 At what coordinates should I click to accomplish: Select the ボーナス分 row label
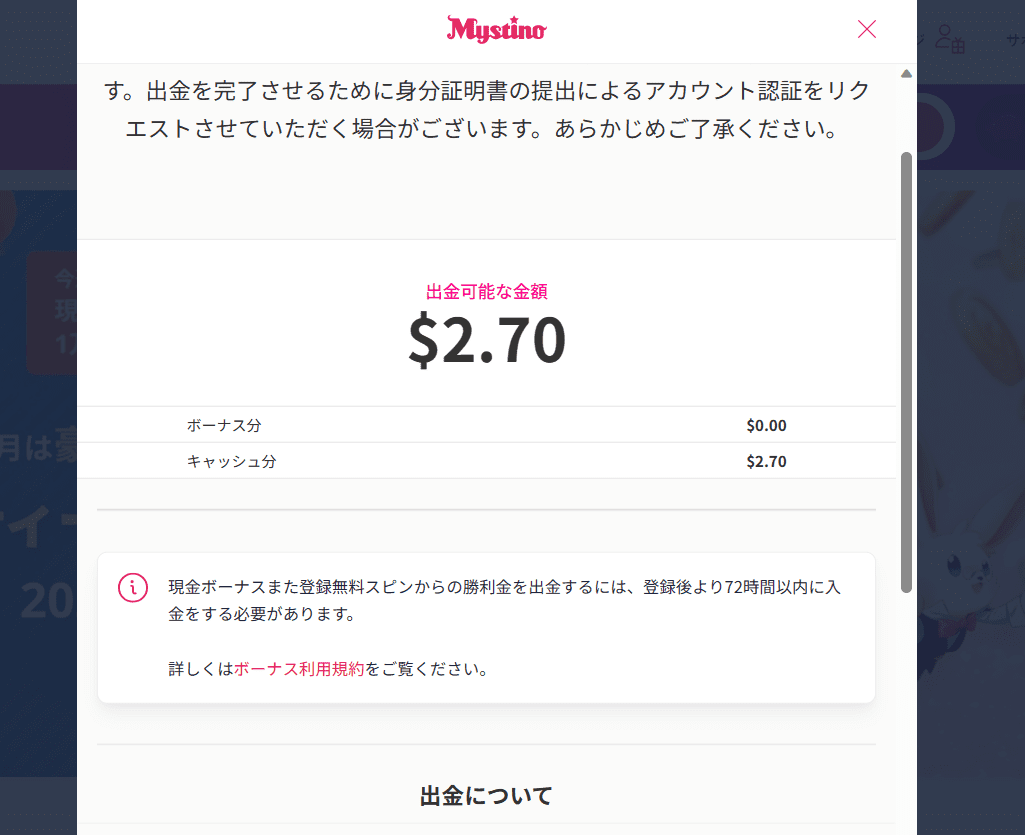[x=224, y=426]
